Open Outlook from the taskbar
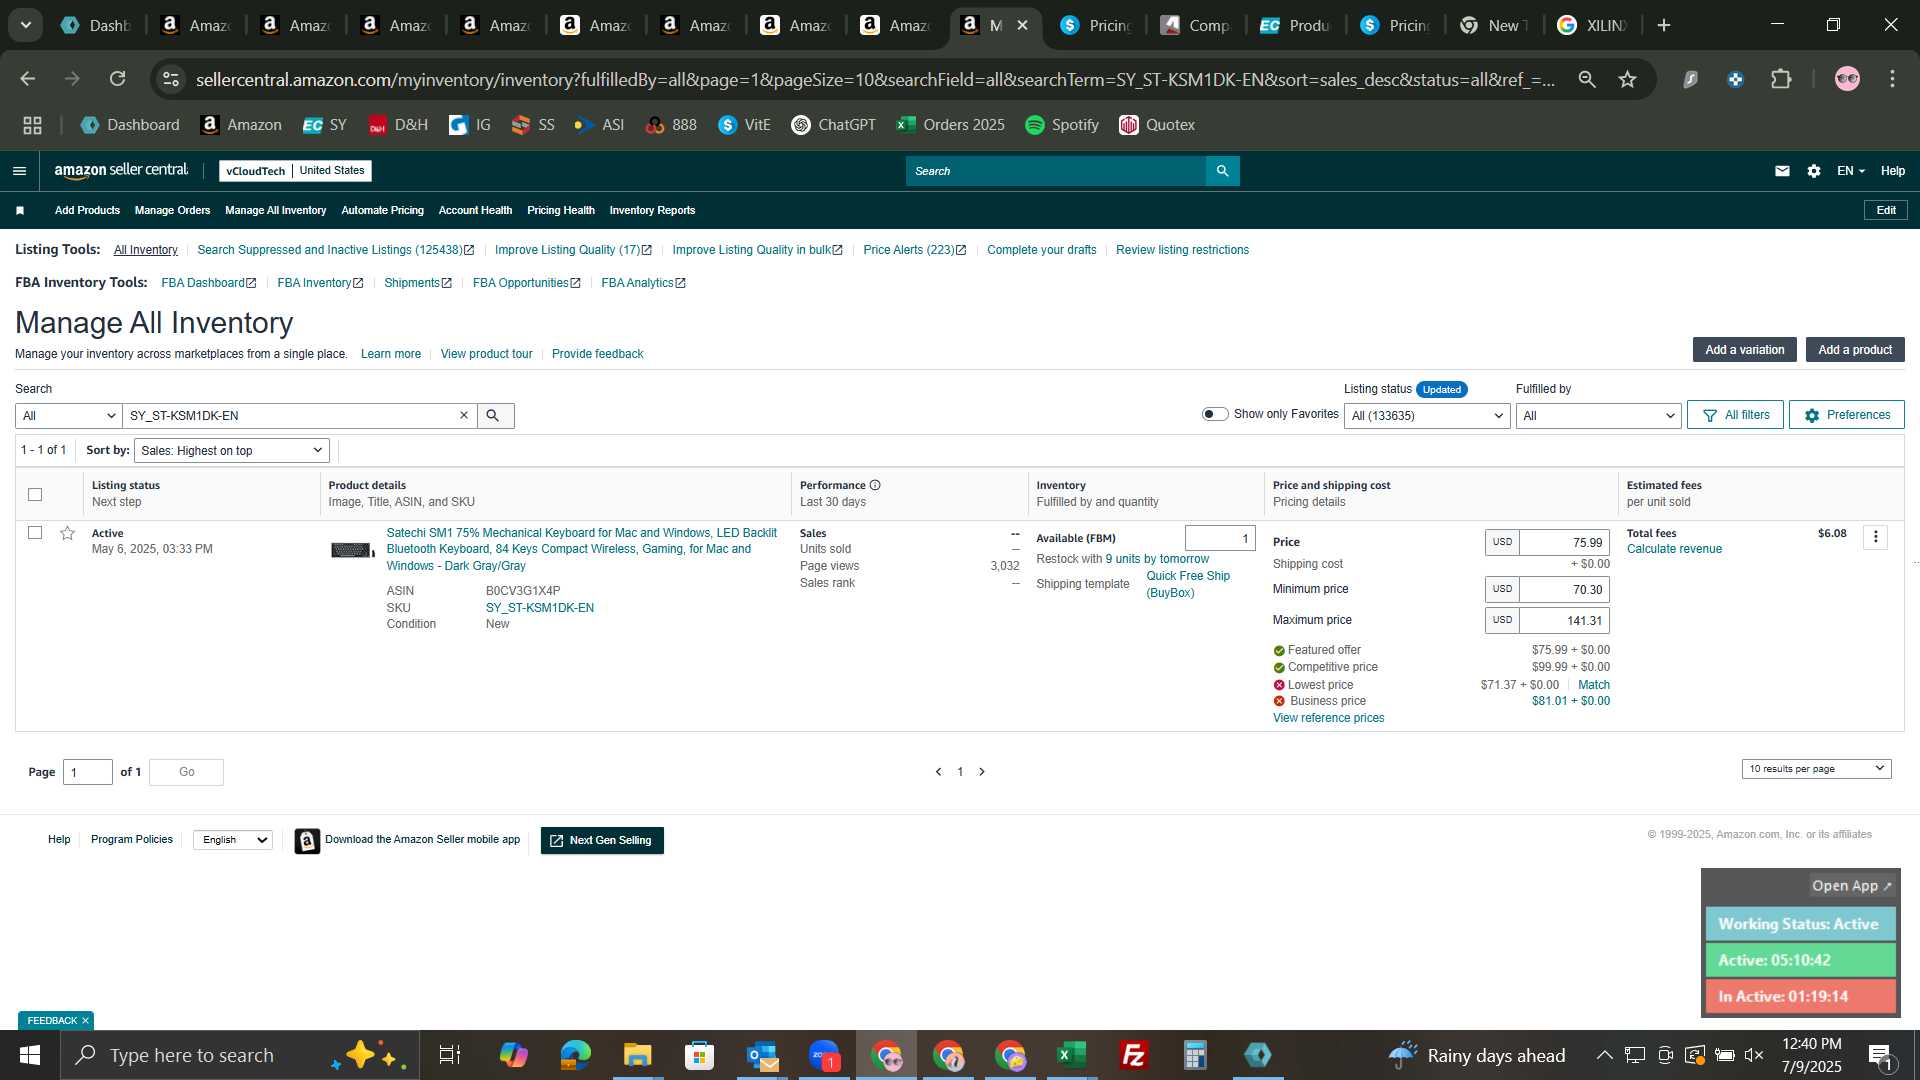1920x1080 pixels. [x=762, y=1055]
